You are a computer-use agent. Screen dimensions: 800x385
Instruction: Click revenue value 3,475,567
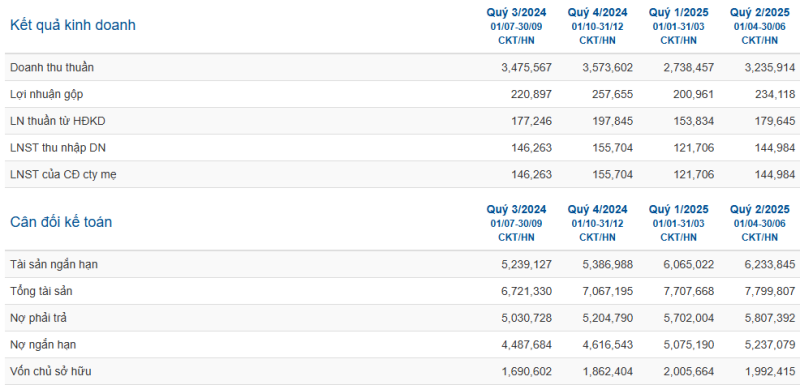tap(526, 67)
